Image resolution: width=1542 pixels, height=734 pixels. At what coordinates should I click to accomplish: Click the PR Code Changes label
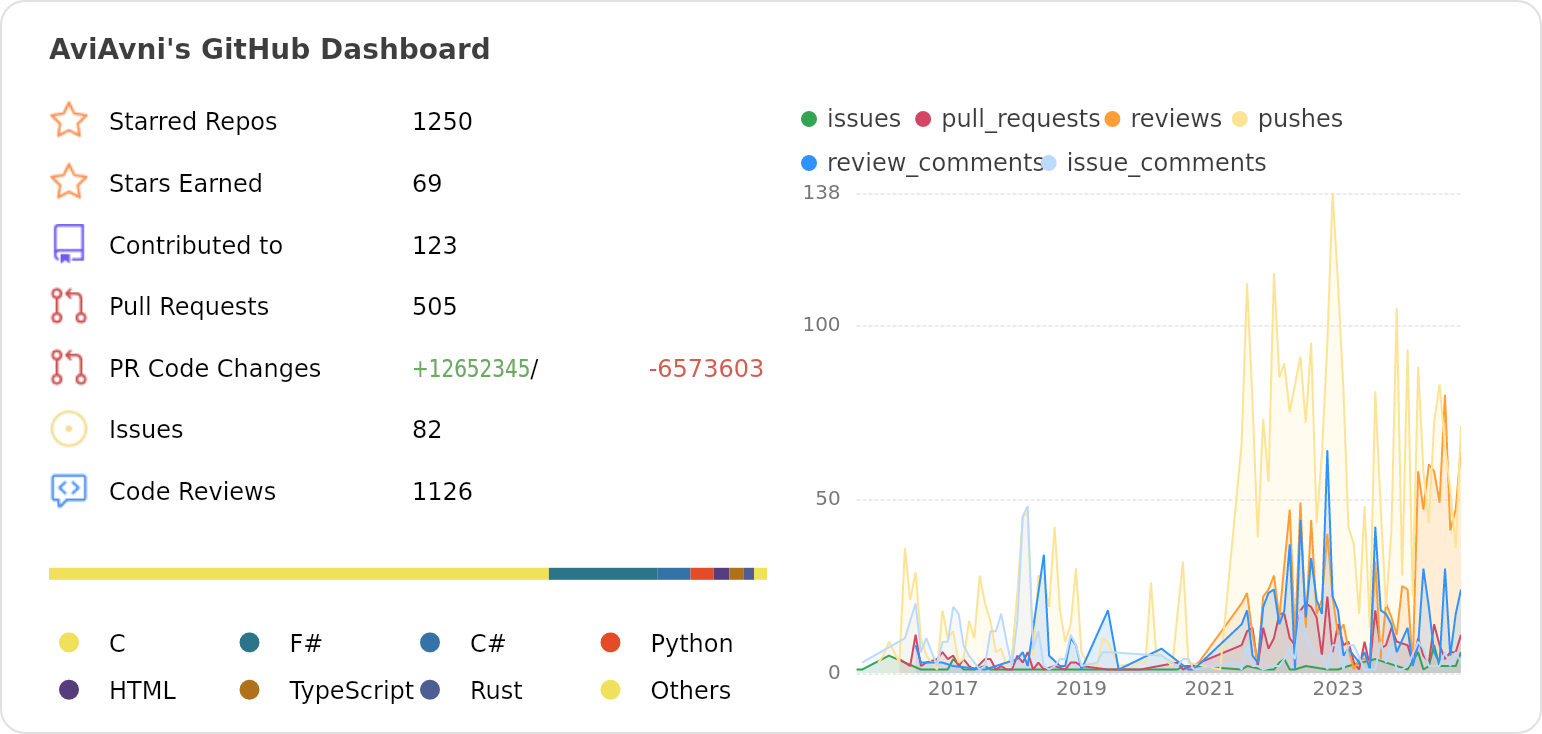(215, 369)
